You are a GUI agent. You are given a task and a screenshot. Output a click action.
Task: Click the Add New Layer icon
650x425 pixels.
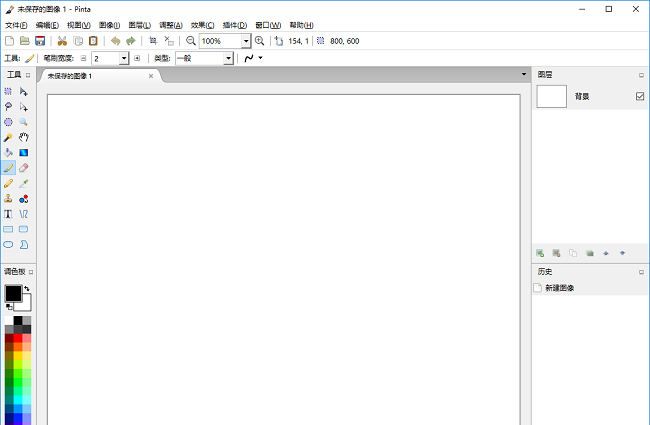540,253
